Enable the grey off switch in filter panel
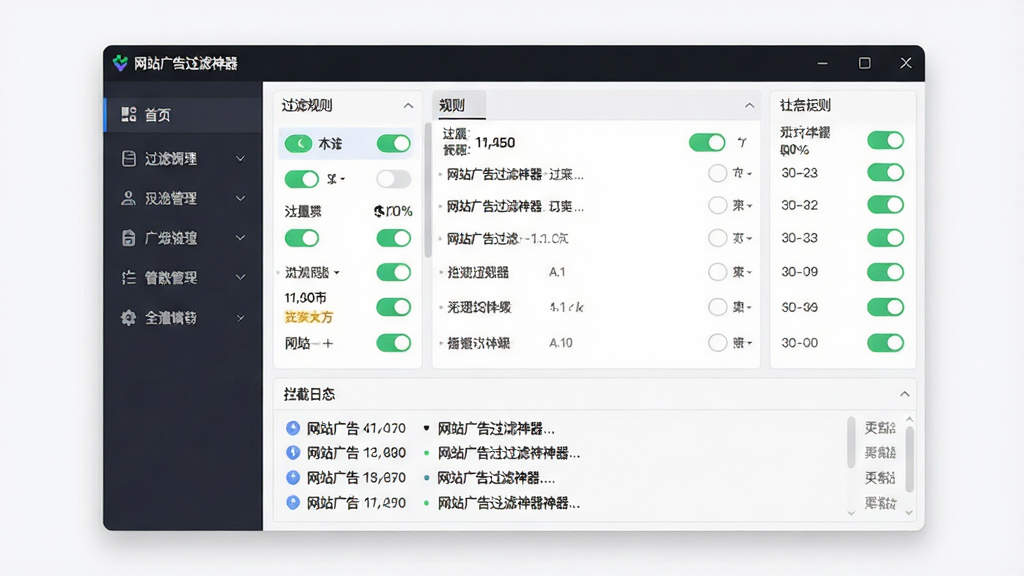Screen dimensions: 1024x576 [x=394, y=179]
